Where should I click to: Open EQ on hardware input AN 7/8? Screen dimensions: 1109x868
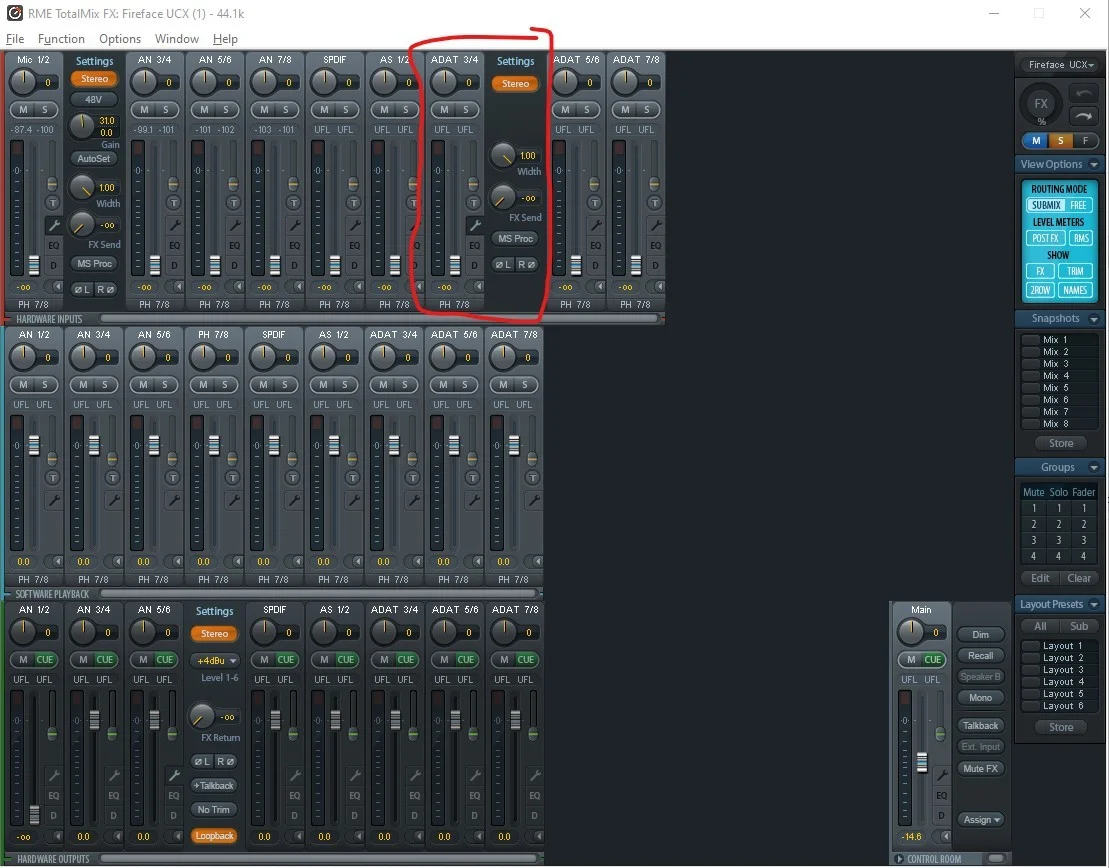coord(294,245)
